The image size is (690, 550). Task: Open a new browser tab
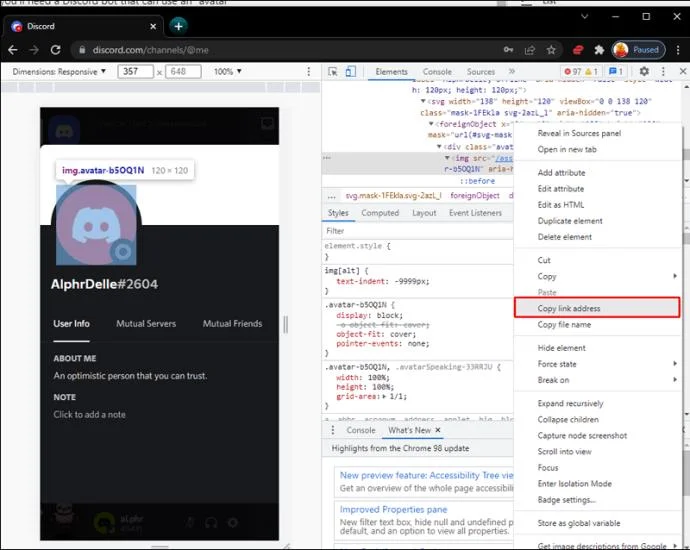point(178,26)
